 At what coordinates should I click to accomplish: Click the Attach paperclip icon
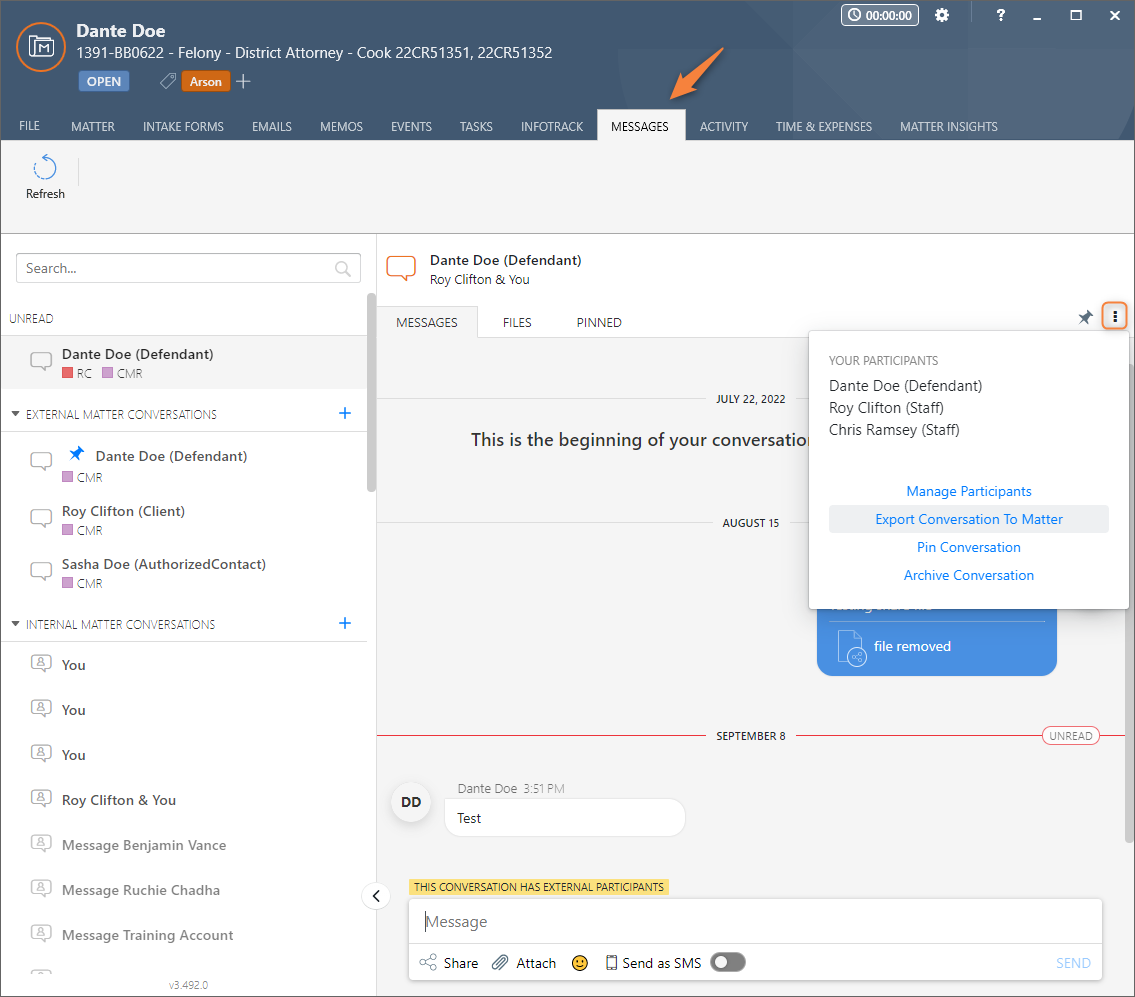(x=501, y=963)
